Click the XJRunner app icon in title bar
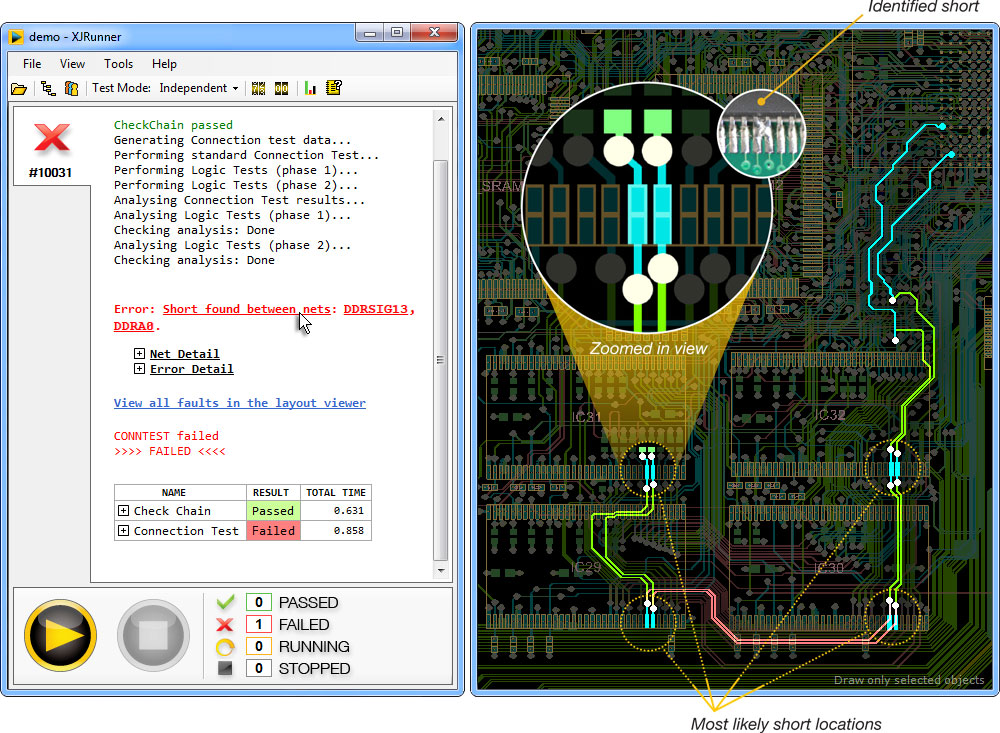The image size is (1000, 733). click(17, 37)
